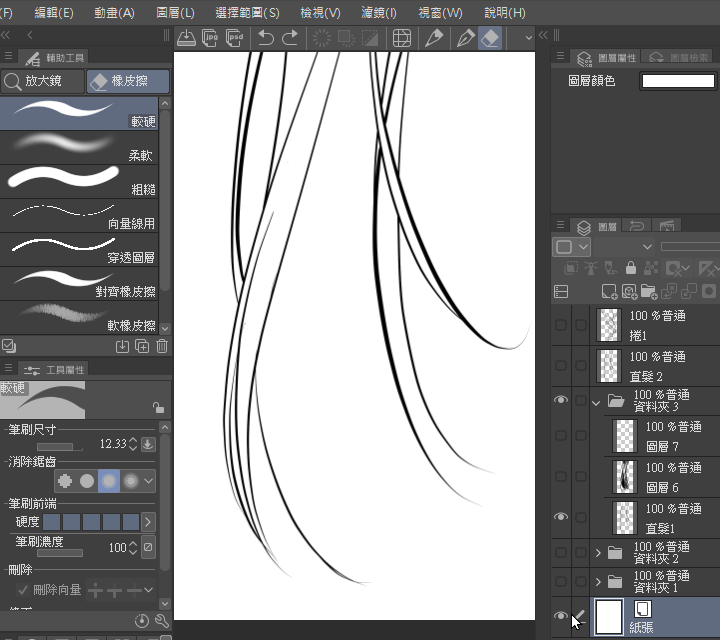Click the Export as PSD icon

(x=234, y=38)
